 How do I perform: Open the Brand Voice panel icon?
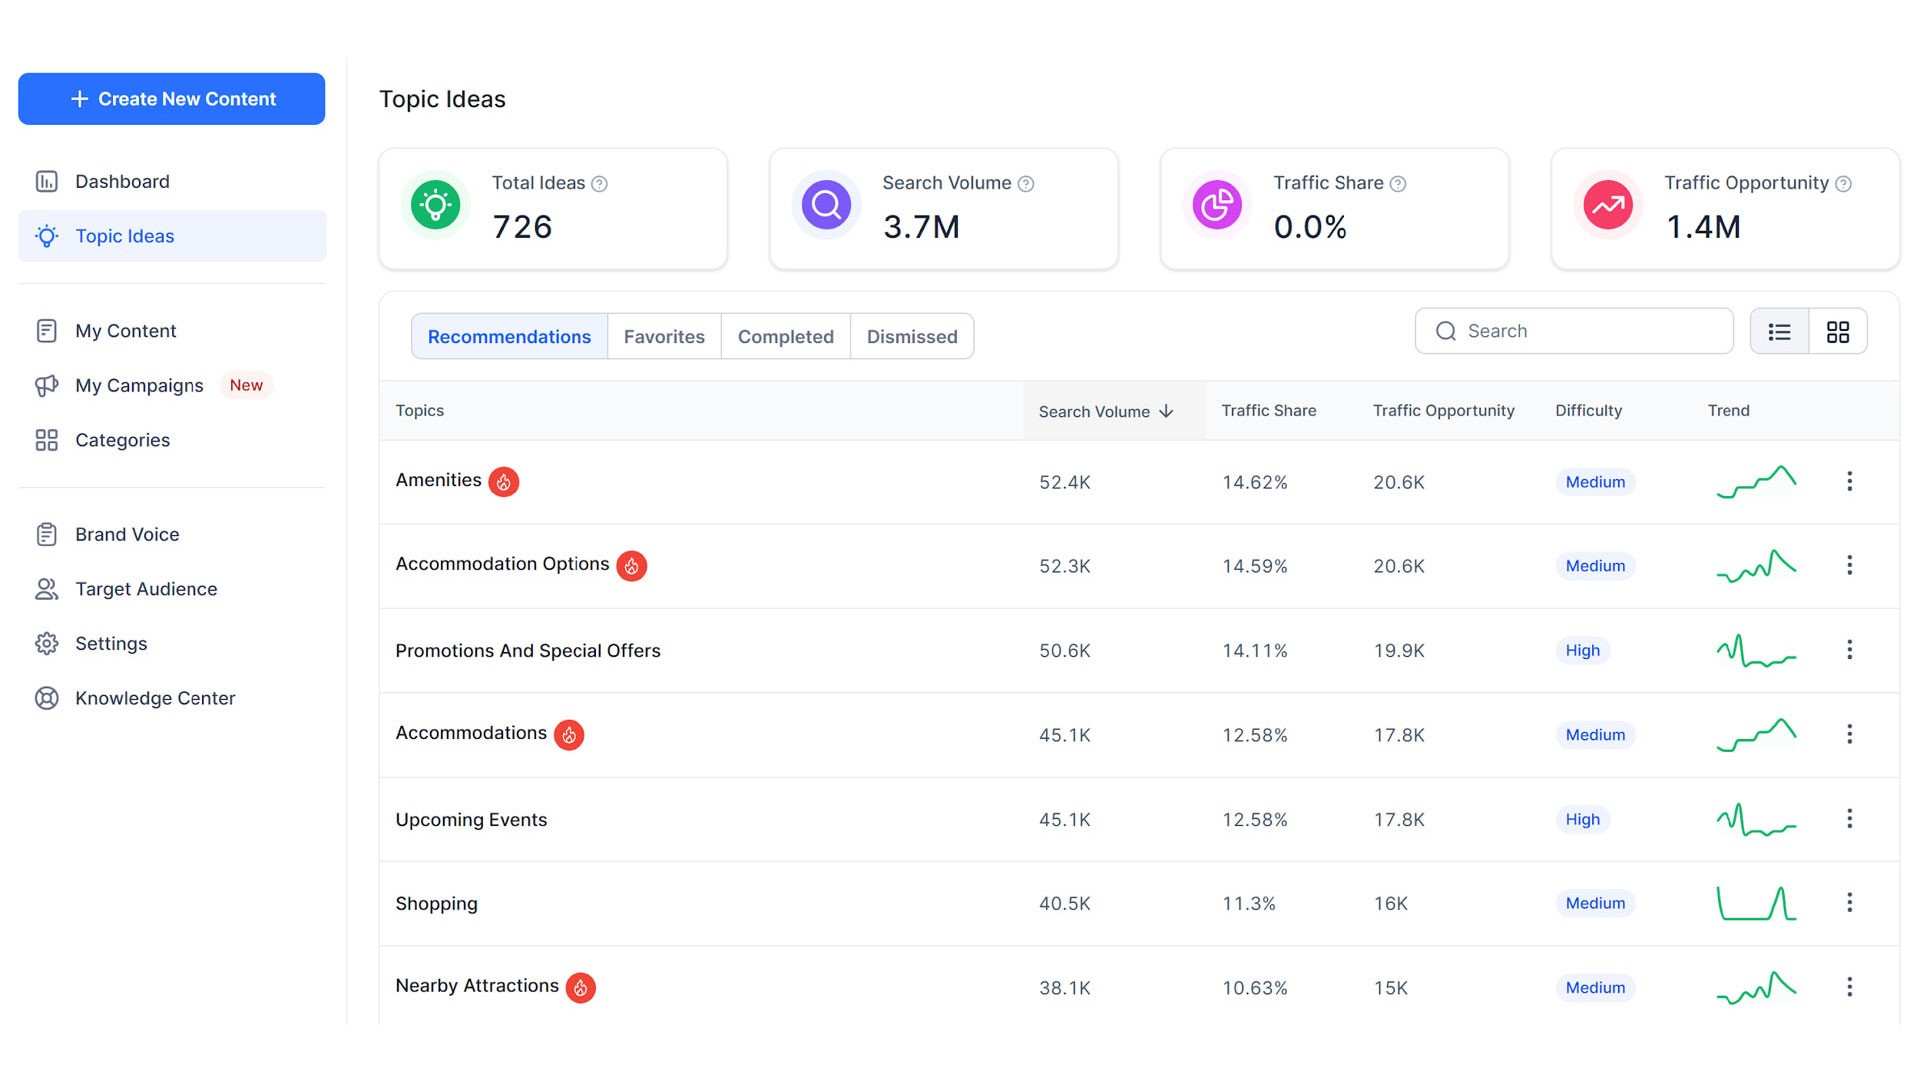click(x=47, y=534)
